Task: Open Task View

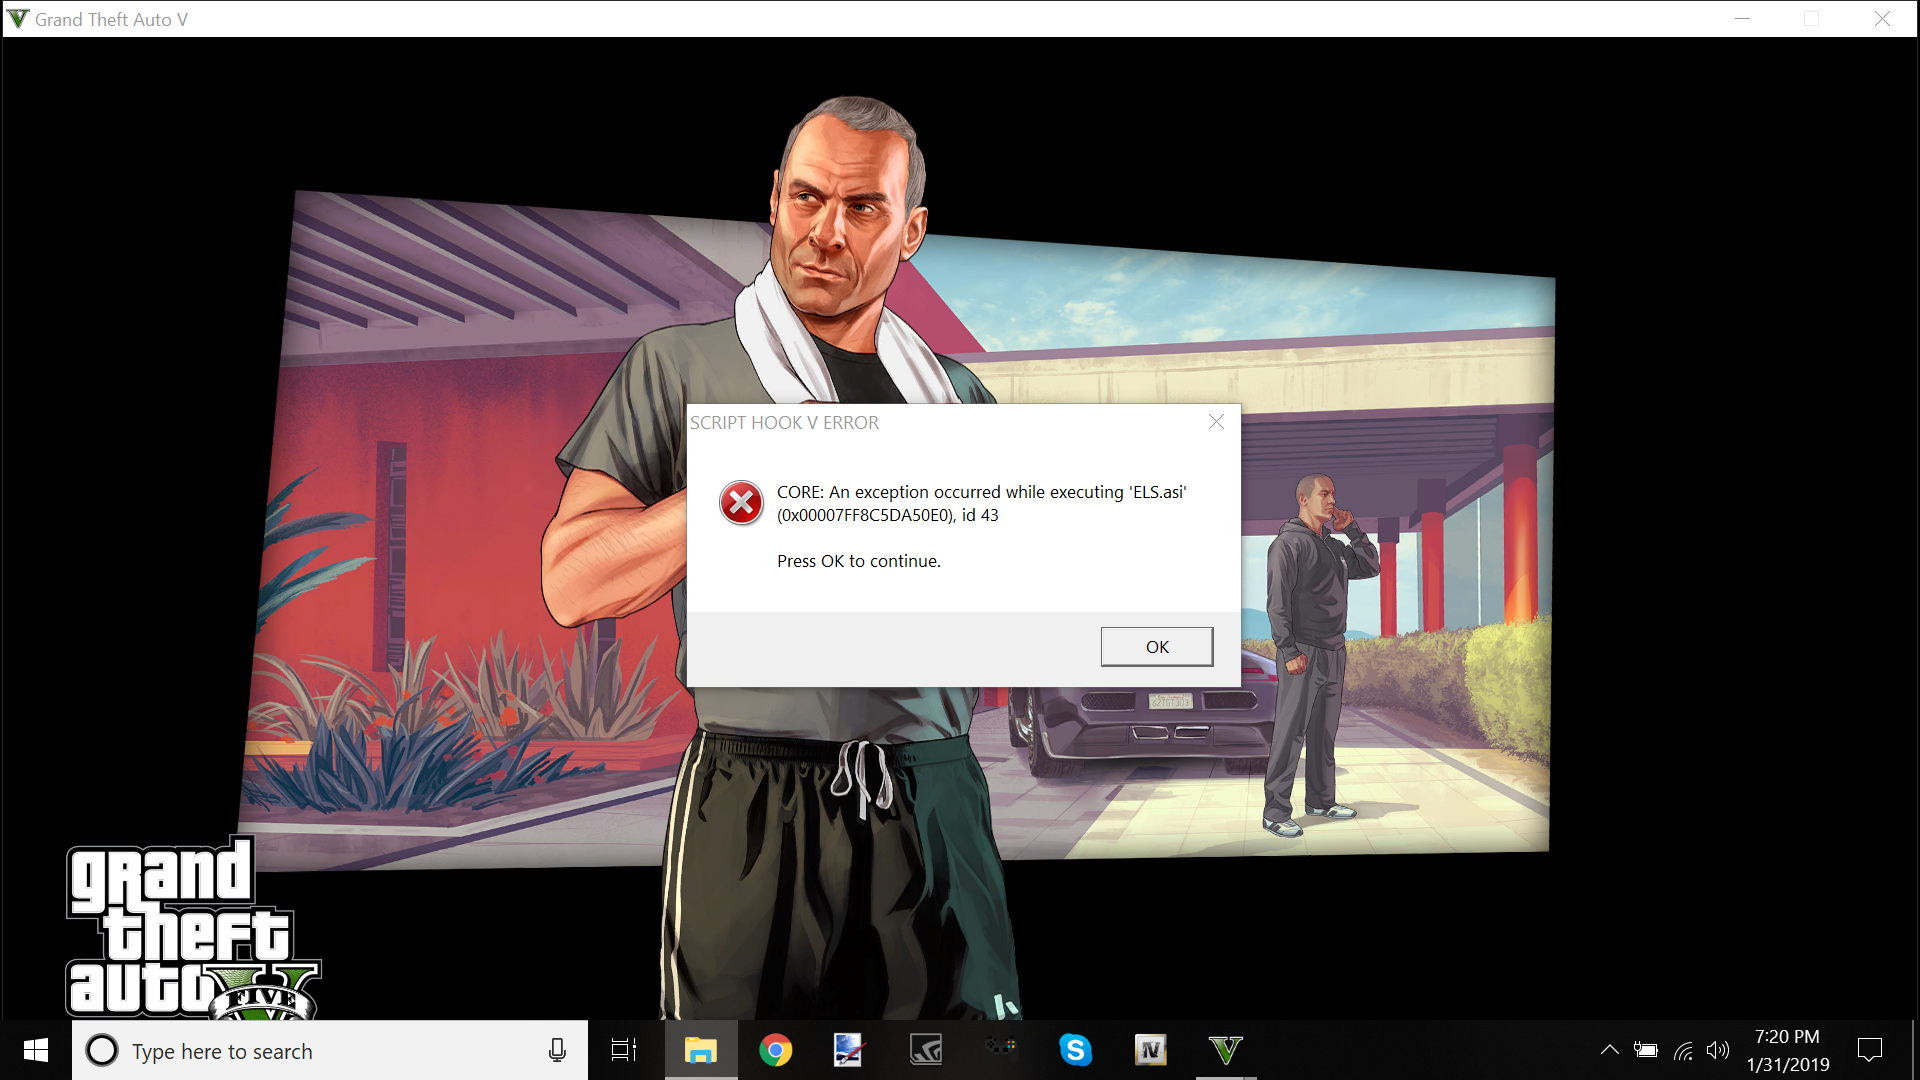Action: click(x=624, y=1050)
